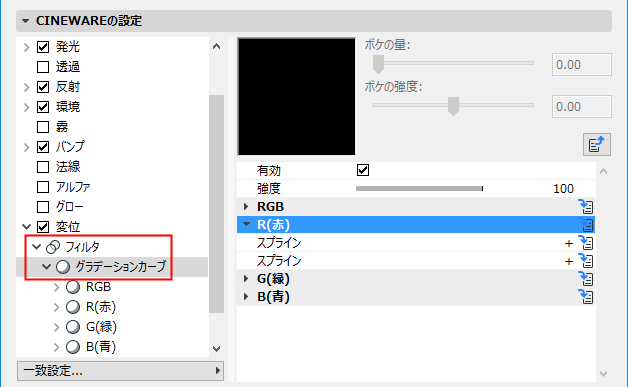Click the sphere icon beside B(青) tree item
The width and height of the screenshot is (628, 387).
73,347
